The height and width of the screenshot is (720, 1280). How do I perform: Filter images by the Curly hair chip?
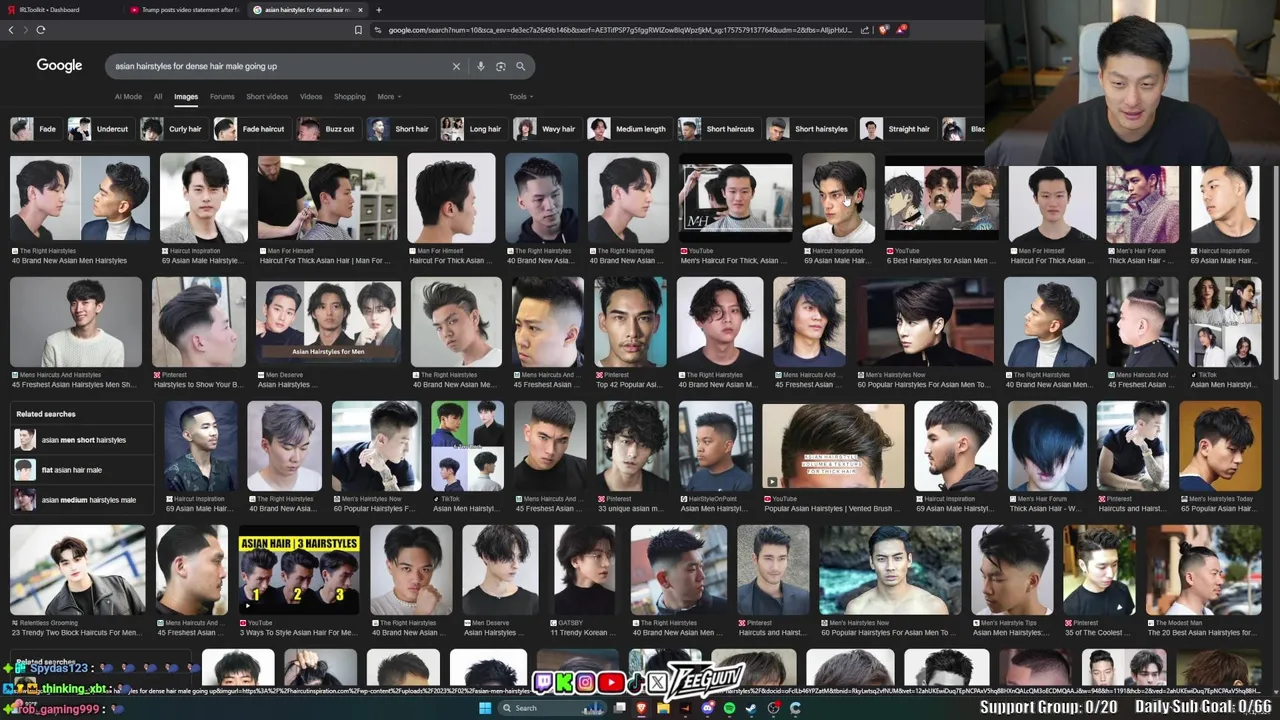172,129
